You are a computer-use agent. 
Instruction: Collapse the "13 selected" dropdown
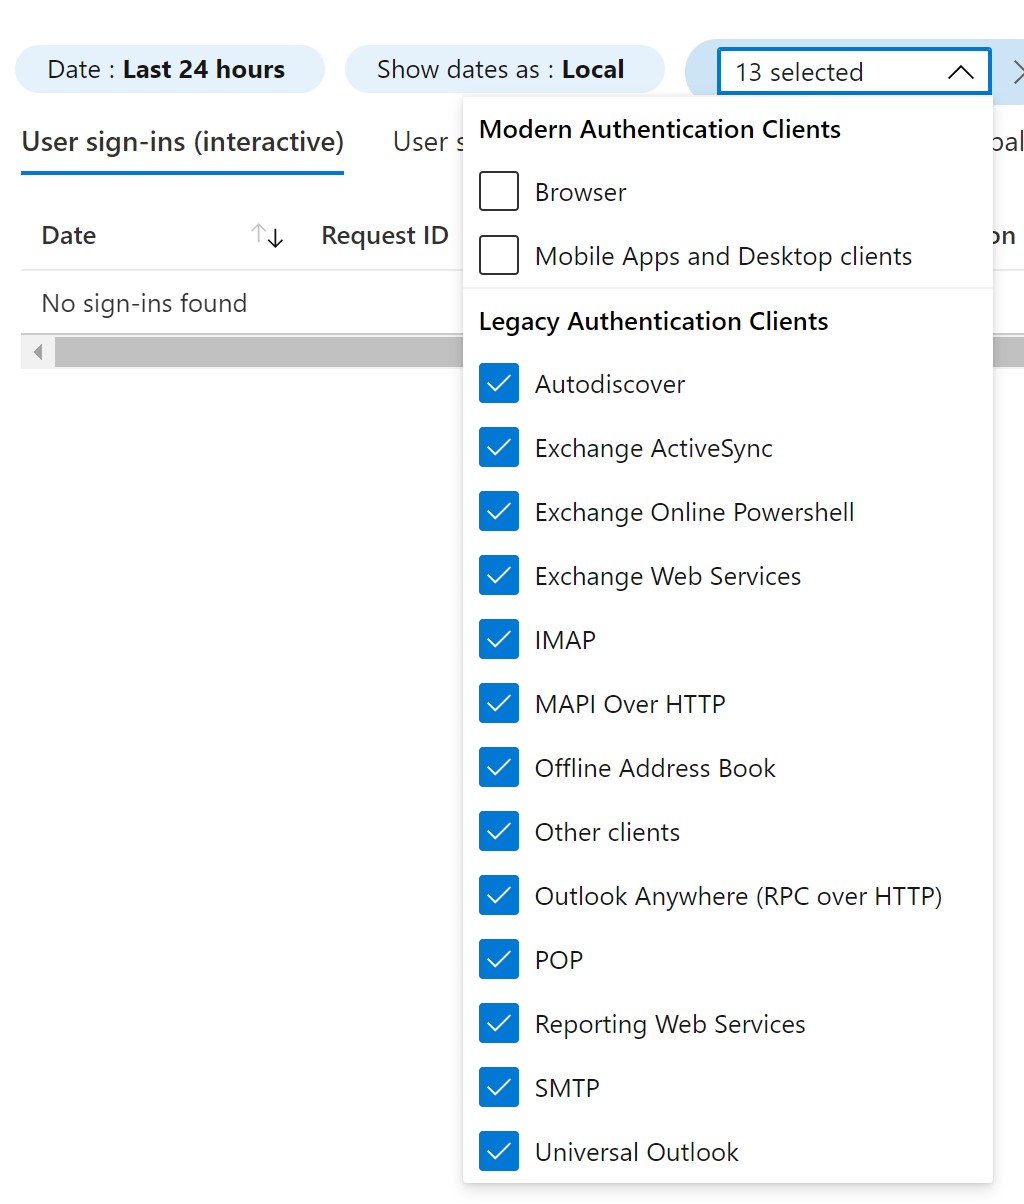[960, 71]
